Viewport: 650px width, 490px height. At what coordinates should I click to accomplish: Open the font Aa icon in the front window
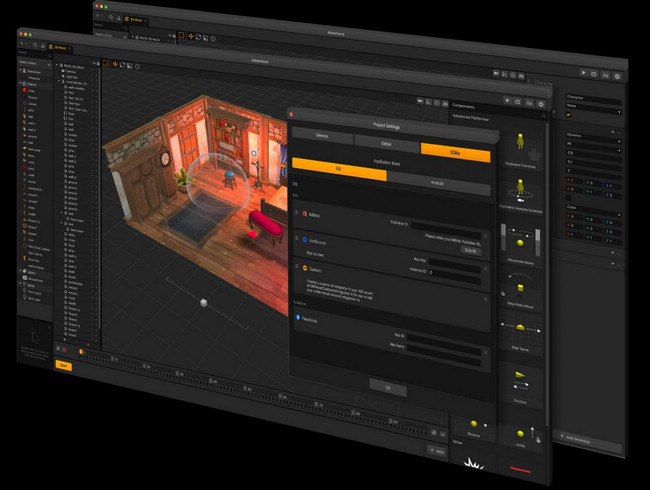click(x=529, y=103)
